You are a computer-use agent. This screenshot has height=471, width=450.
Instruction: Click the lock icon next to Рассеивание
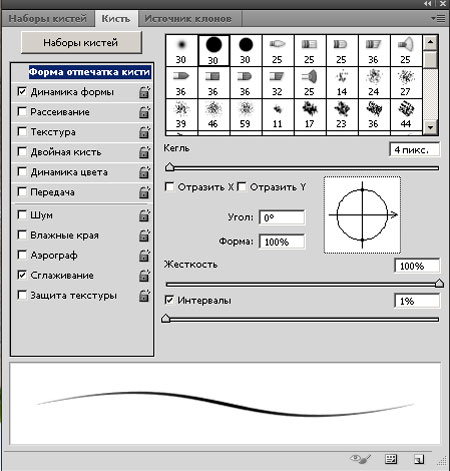pos(144,112)
